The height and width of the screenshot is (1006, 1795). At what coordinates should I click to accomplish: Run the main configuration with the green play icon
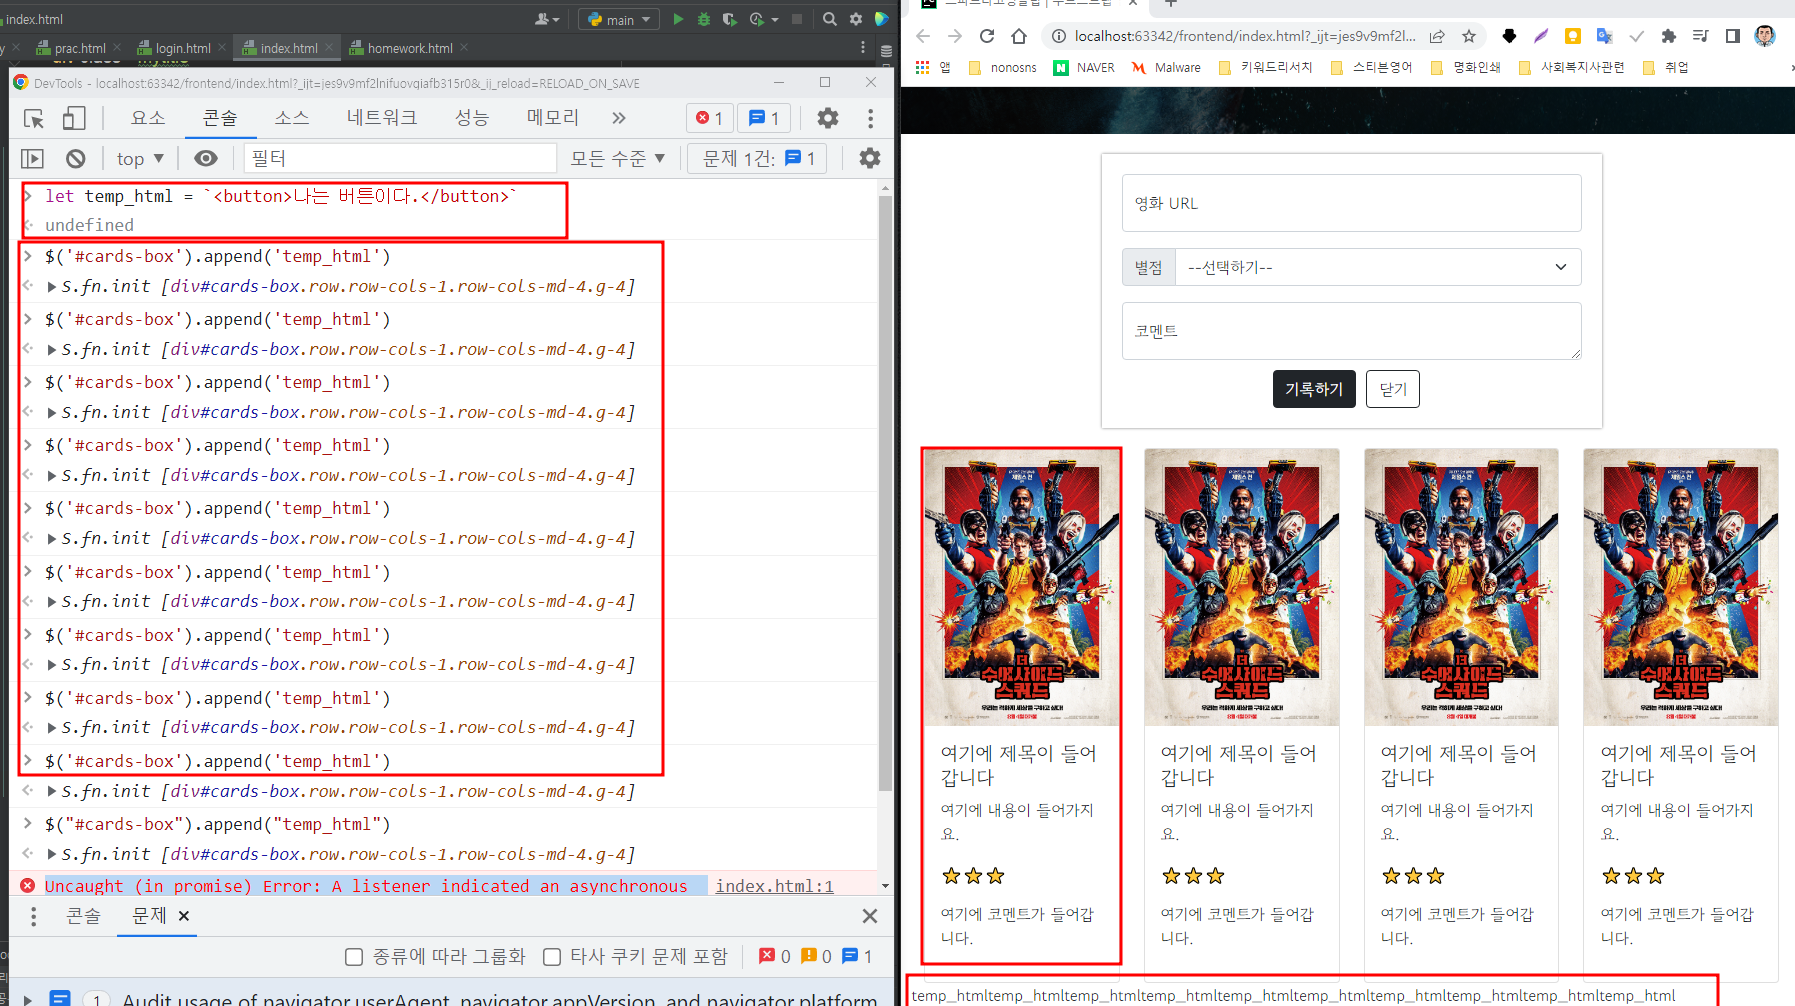[678, 19]
